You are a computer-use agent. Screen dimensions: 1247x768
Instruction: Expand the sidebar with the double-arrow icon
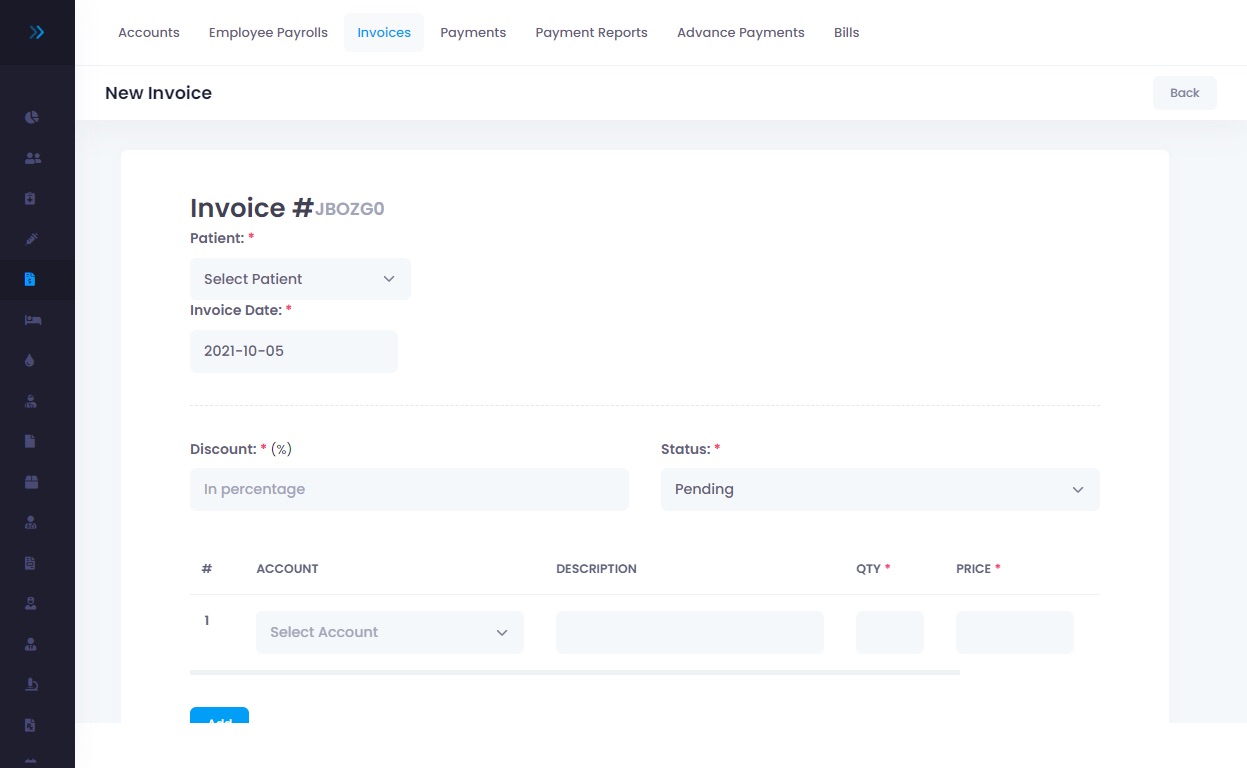click(37, 32)
